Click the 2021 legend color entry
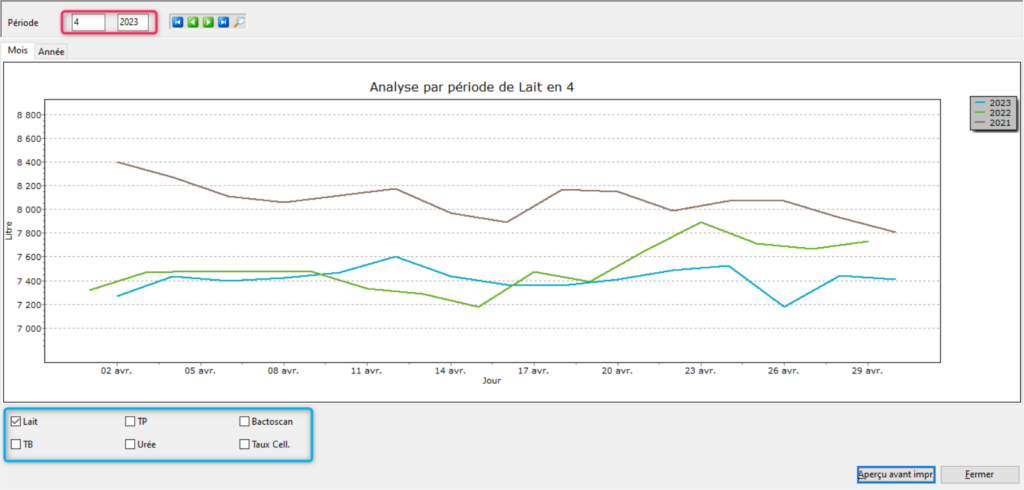The height and width of the screenshot is (490, 1024). click(x=993, y=123)
